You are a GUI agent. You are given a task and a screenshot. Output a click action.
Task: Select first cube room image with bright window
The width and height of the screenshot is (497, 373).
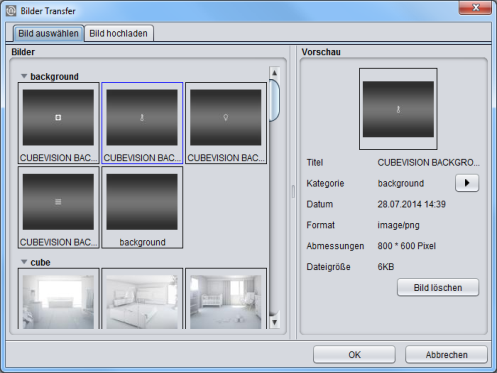click(x=59, y=299)
